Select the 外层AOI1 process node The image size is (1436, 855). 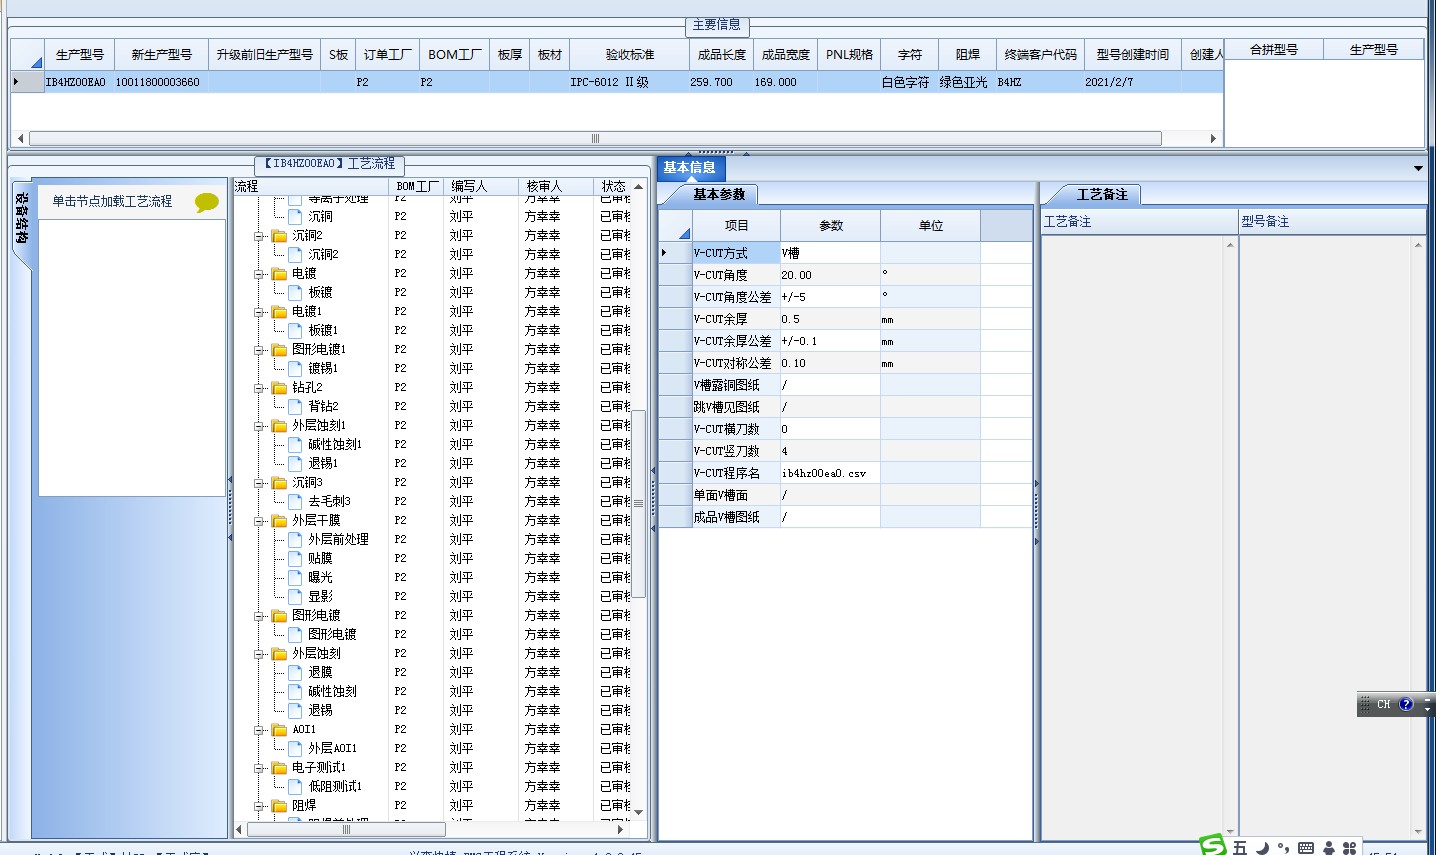[x=332, y=748]
